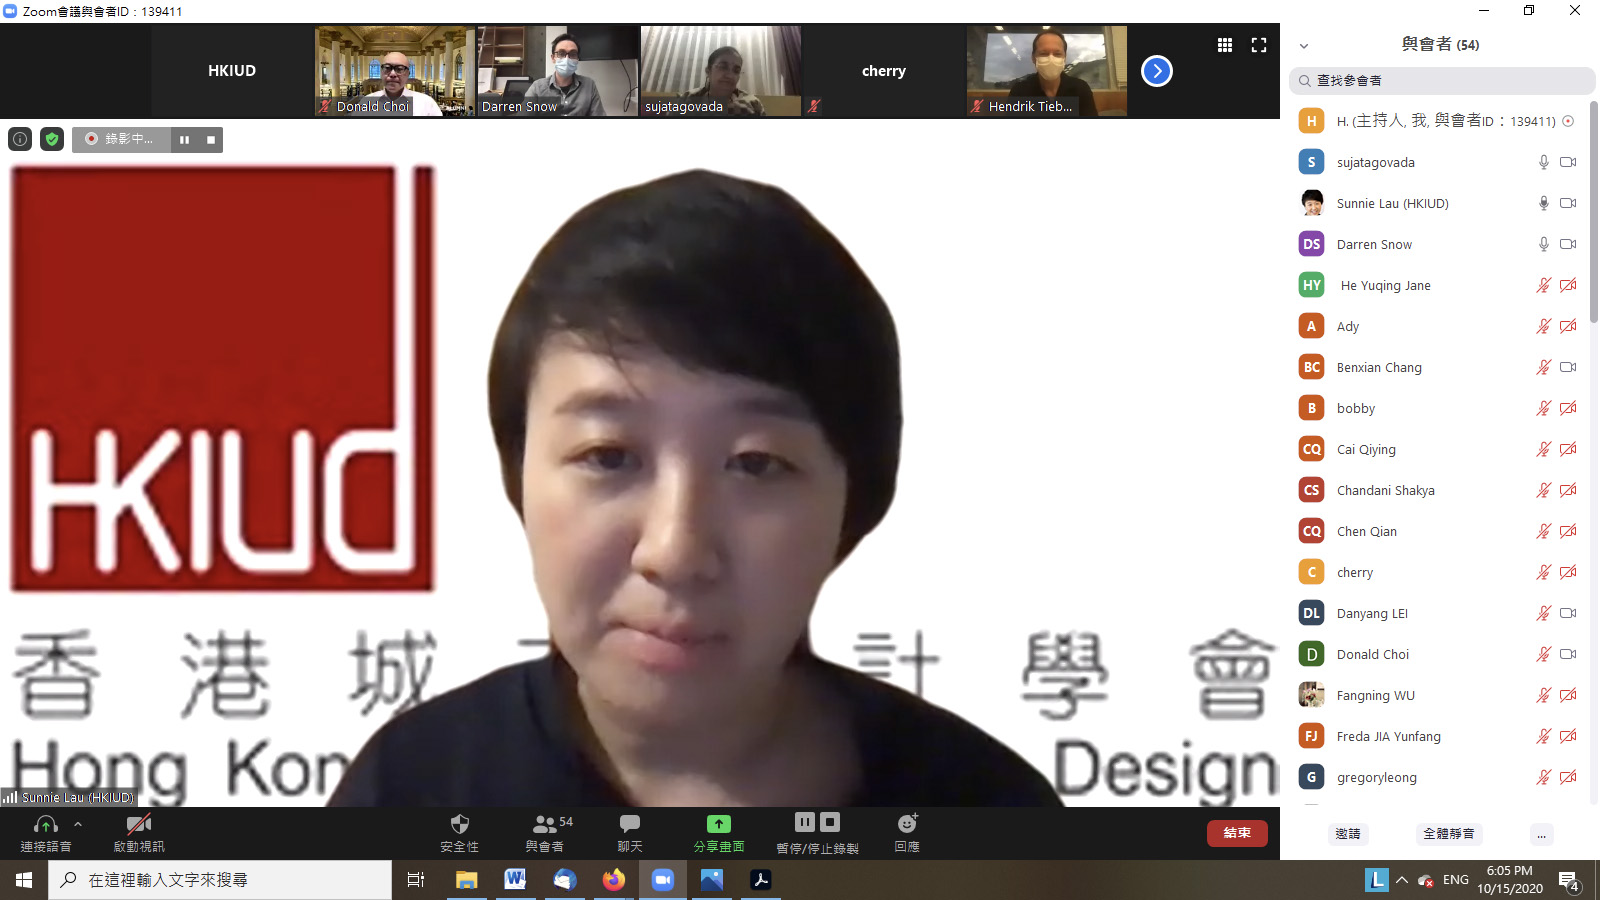This screenshot has width=1600, height=900.
Task: Click the red end meeting button
Action: click(x=1237, y=833)
